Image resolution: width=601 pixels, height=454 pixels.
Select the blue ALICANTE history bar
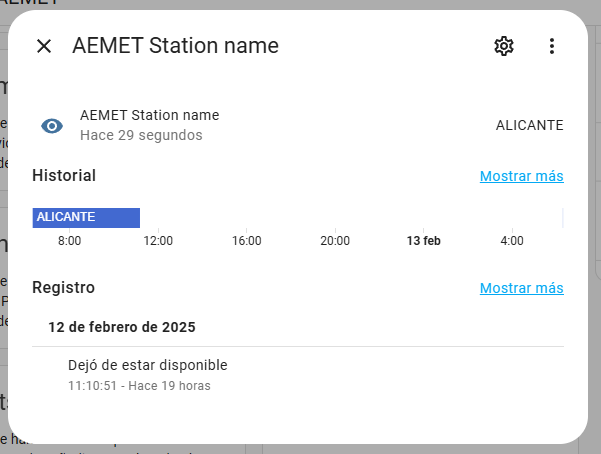86,218
